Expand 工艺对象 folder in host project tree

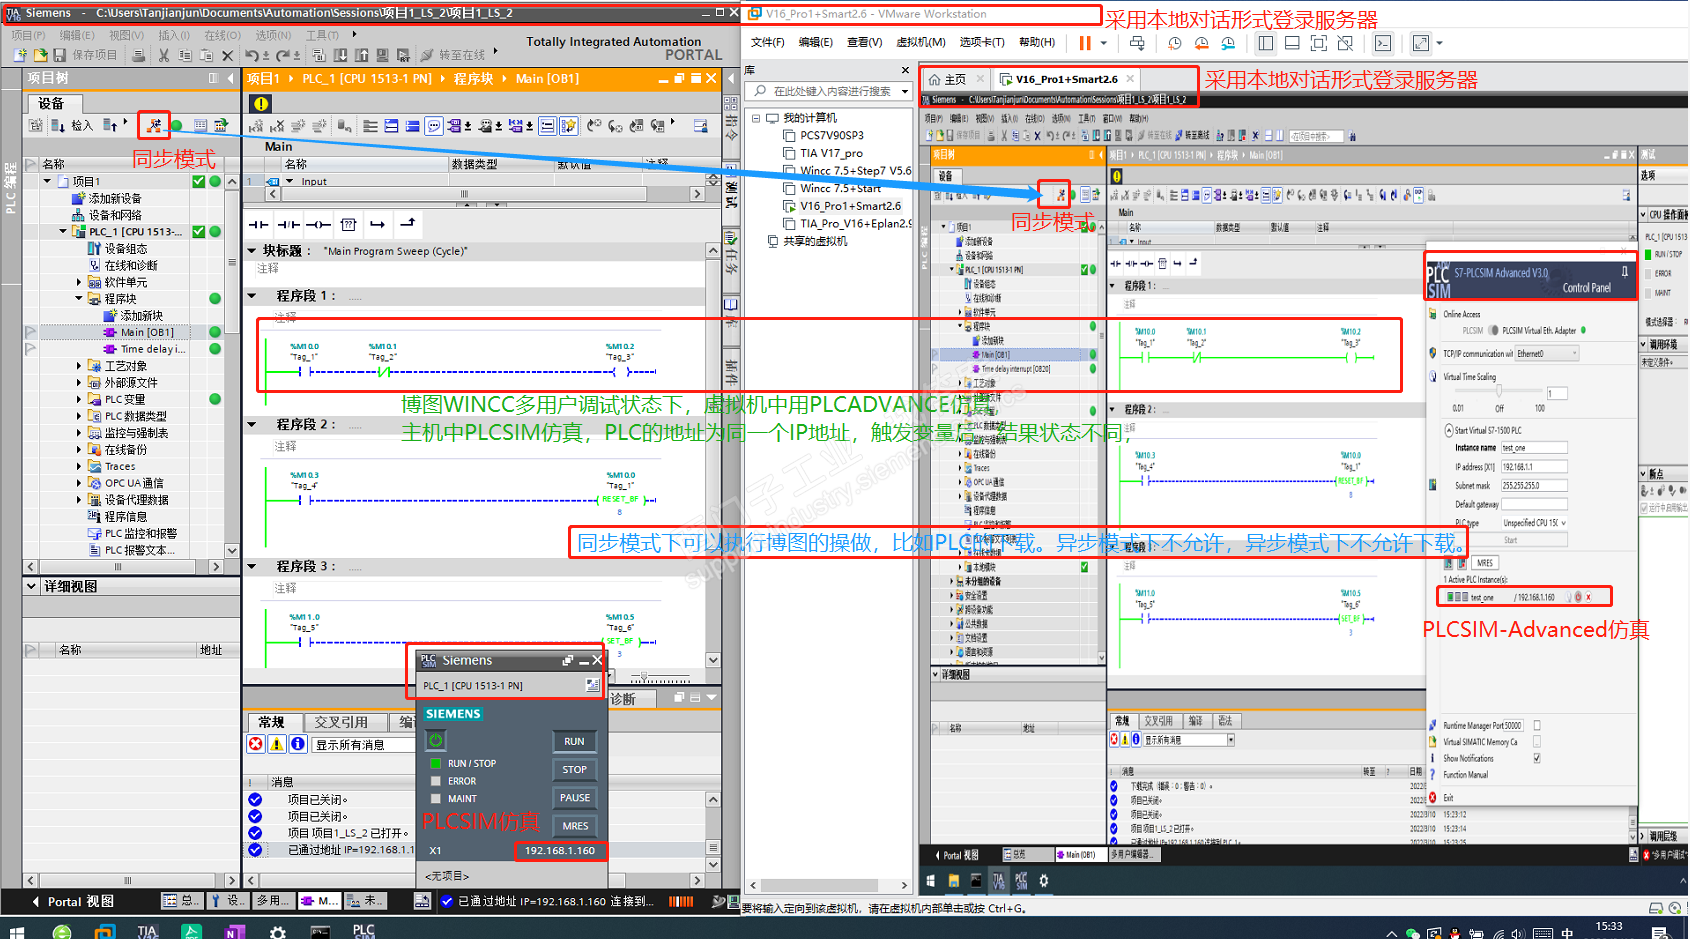point(79,366)
